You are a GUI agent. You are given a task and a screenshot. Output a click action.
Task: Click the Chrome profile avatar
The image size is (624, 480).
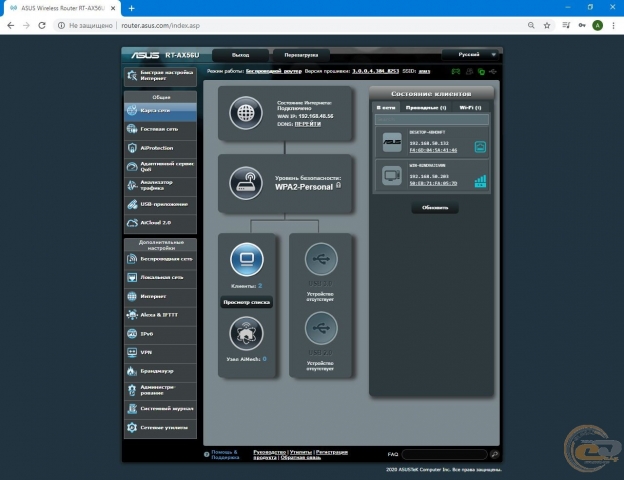click(x=597, y=25)
